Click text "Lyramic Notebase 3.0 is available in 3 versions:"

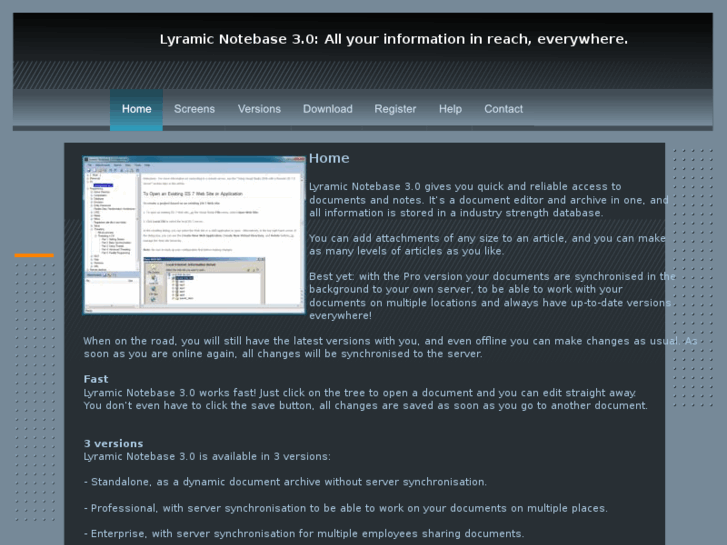click(x=207, y=456)
